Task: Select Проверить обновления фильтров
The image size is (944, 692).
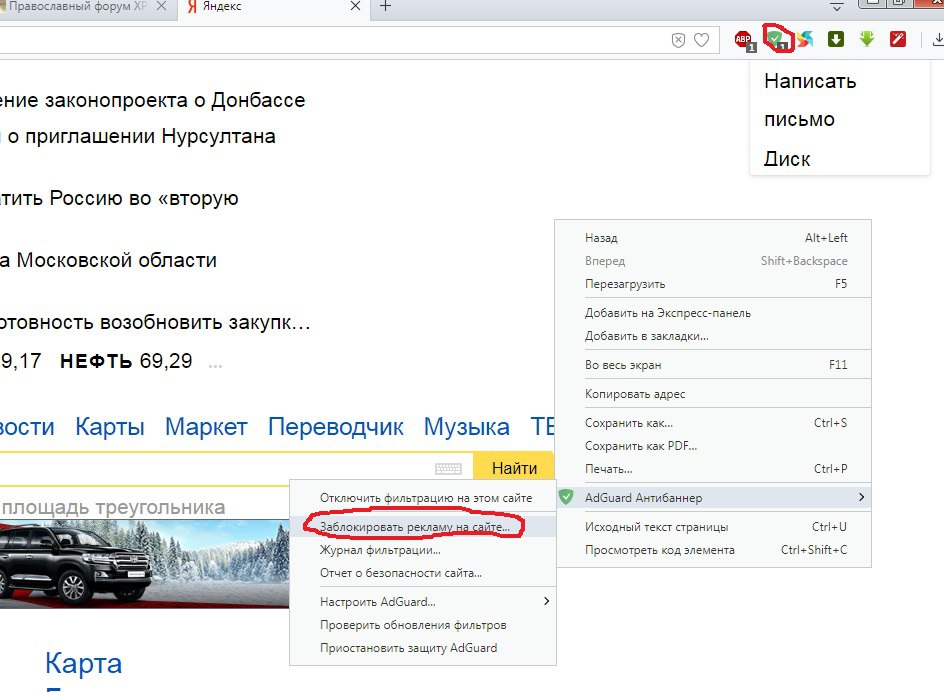Action: [423, 625]
